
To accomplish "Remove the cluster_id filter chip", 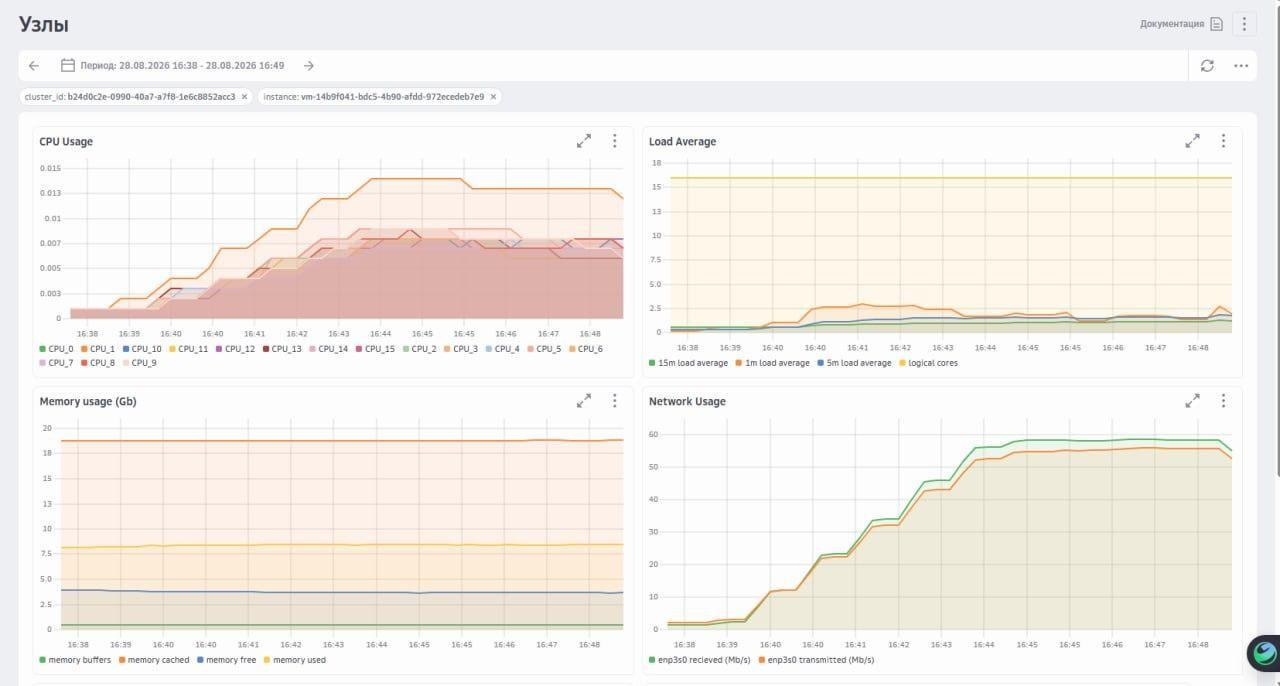I will click(x=244, y=97).
